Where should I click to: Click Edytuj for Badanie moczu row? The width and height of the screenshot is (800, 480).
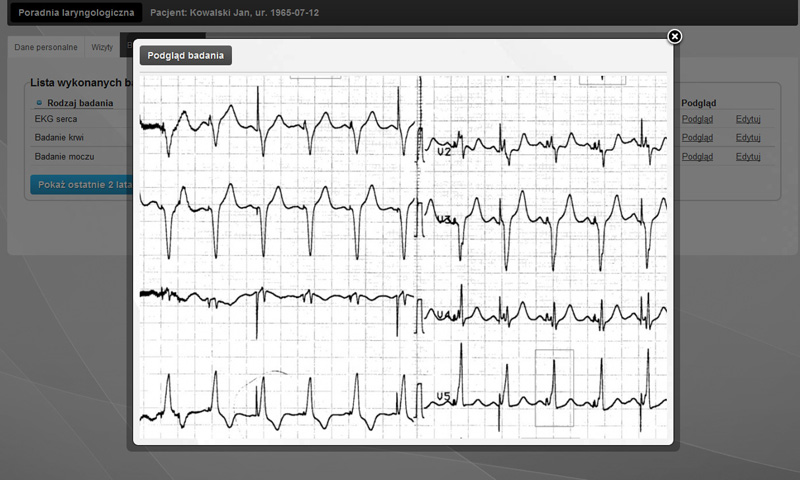tap(748, 157)
